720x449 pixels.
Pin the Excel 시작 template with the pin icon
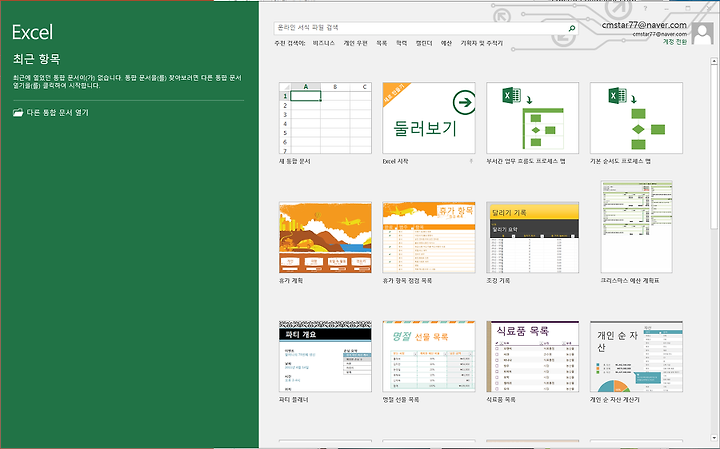pyautogui.click(x=471, y=161)
